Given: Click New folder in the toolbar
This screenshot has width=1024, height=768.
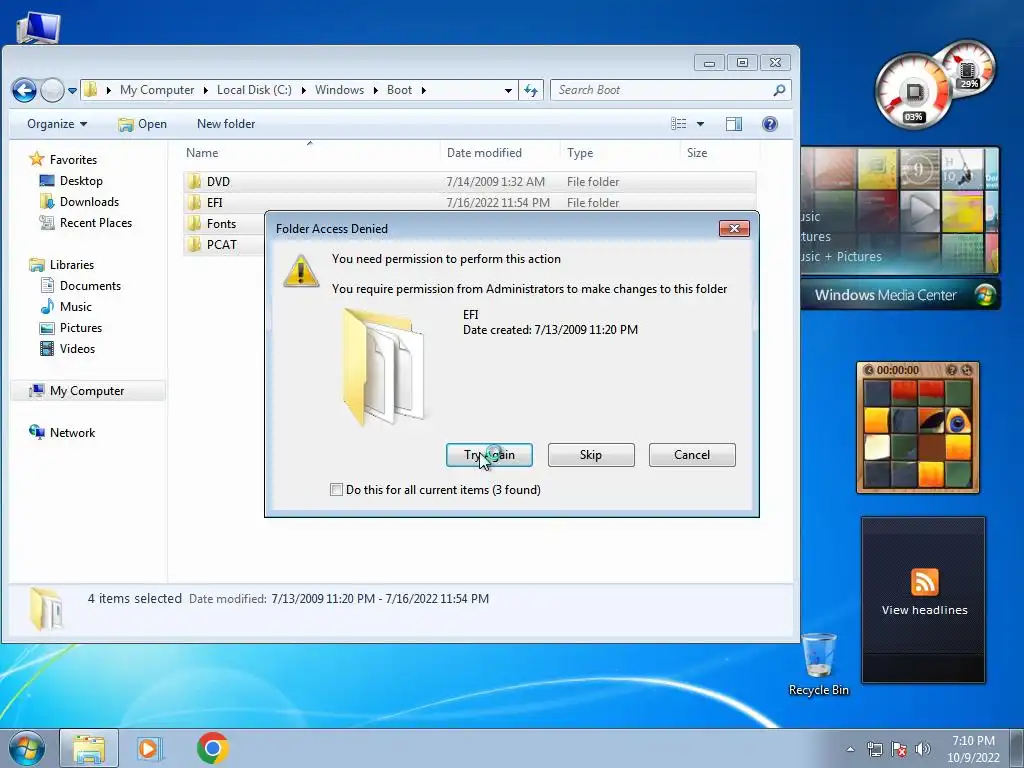Looking at the screenshot, I should click(226, 124).
